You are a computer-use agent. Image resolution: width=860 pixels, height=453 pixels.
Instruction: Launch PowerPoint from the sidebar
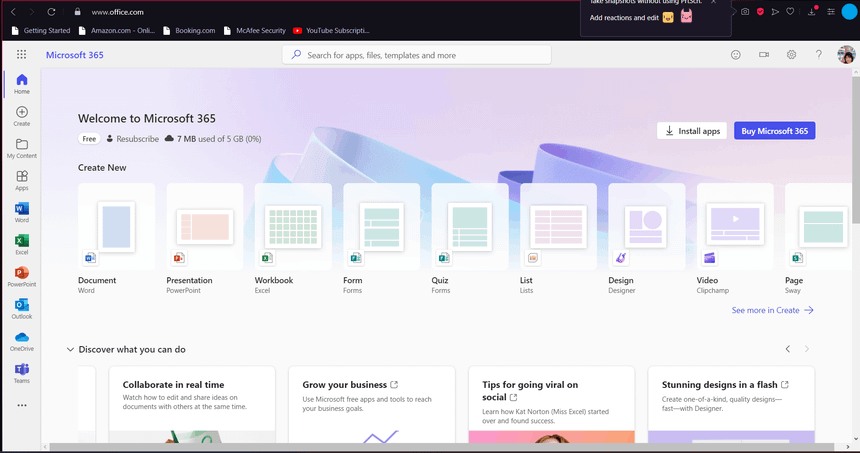(x=21, y=276)
